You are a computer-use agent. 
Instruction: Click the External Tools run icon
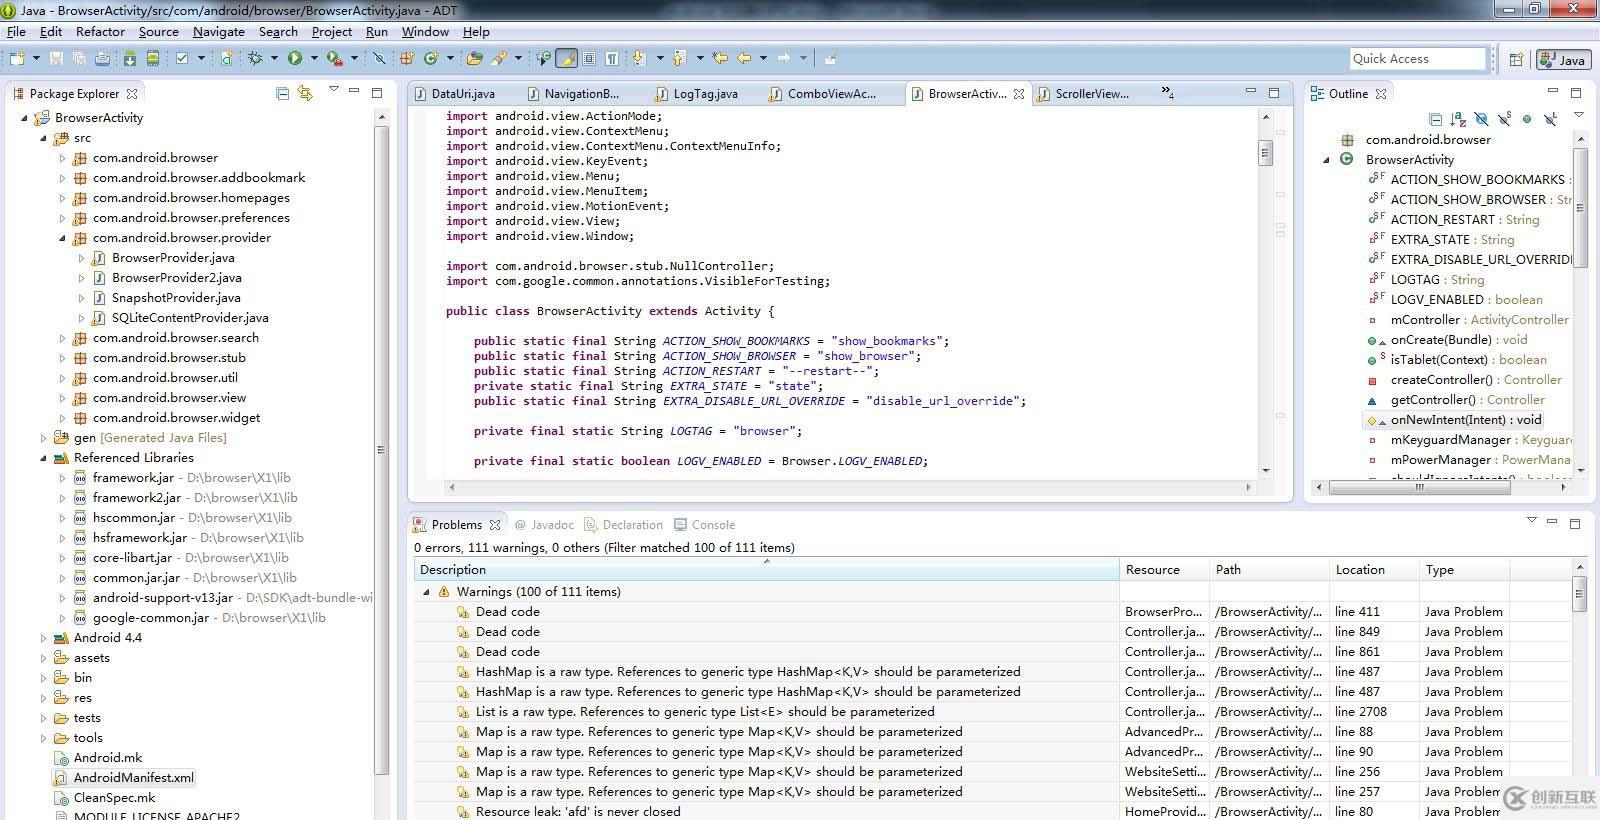335,58
